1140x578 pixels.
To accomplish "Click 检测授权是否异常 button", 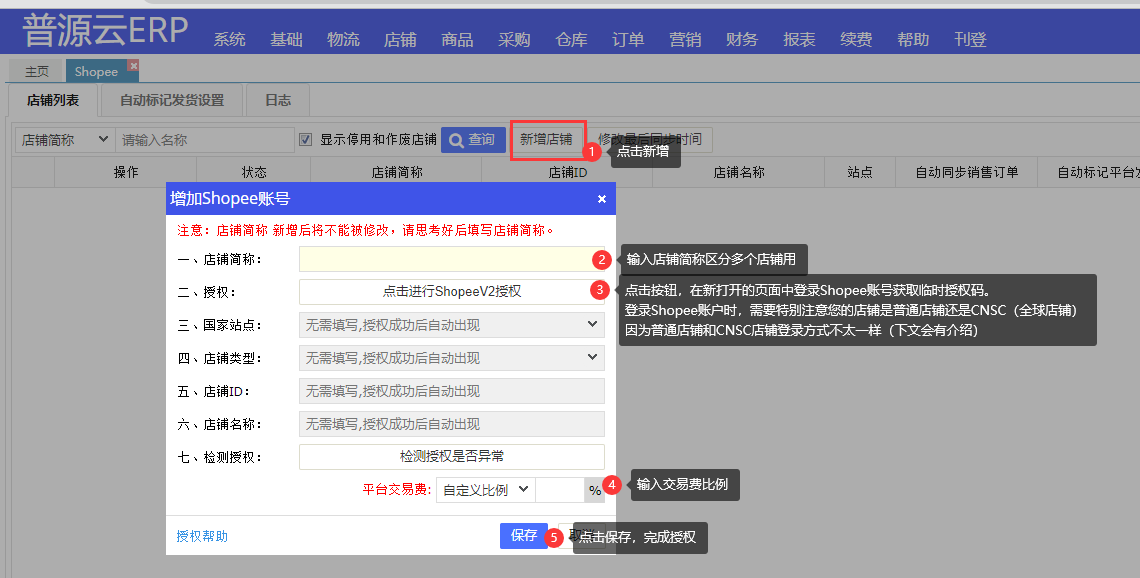I will coord(451,457).
